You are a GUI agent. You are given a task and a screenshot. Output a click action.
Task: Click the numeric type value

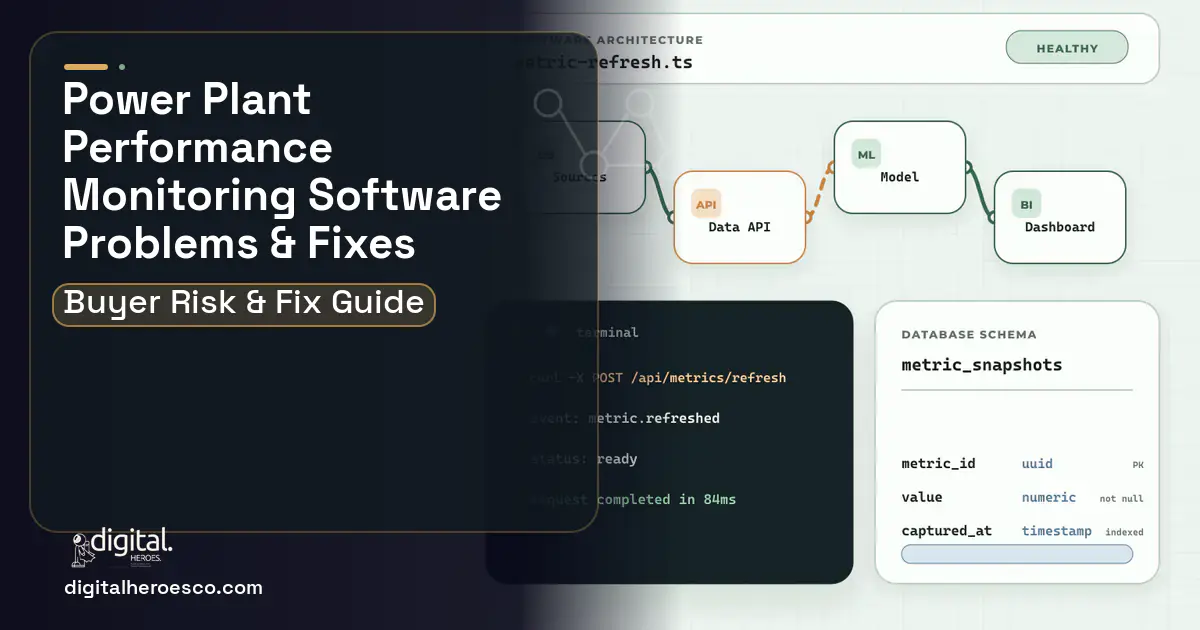(1049, 497)
